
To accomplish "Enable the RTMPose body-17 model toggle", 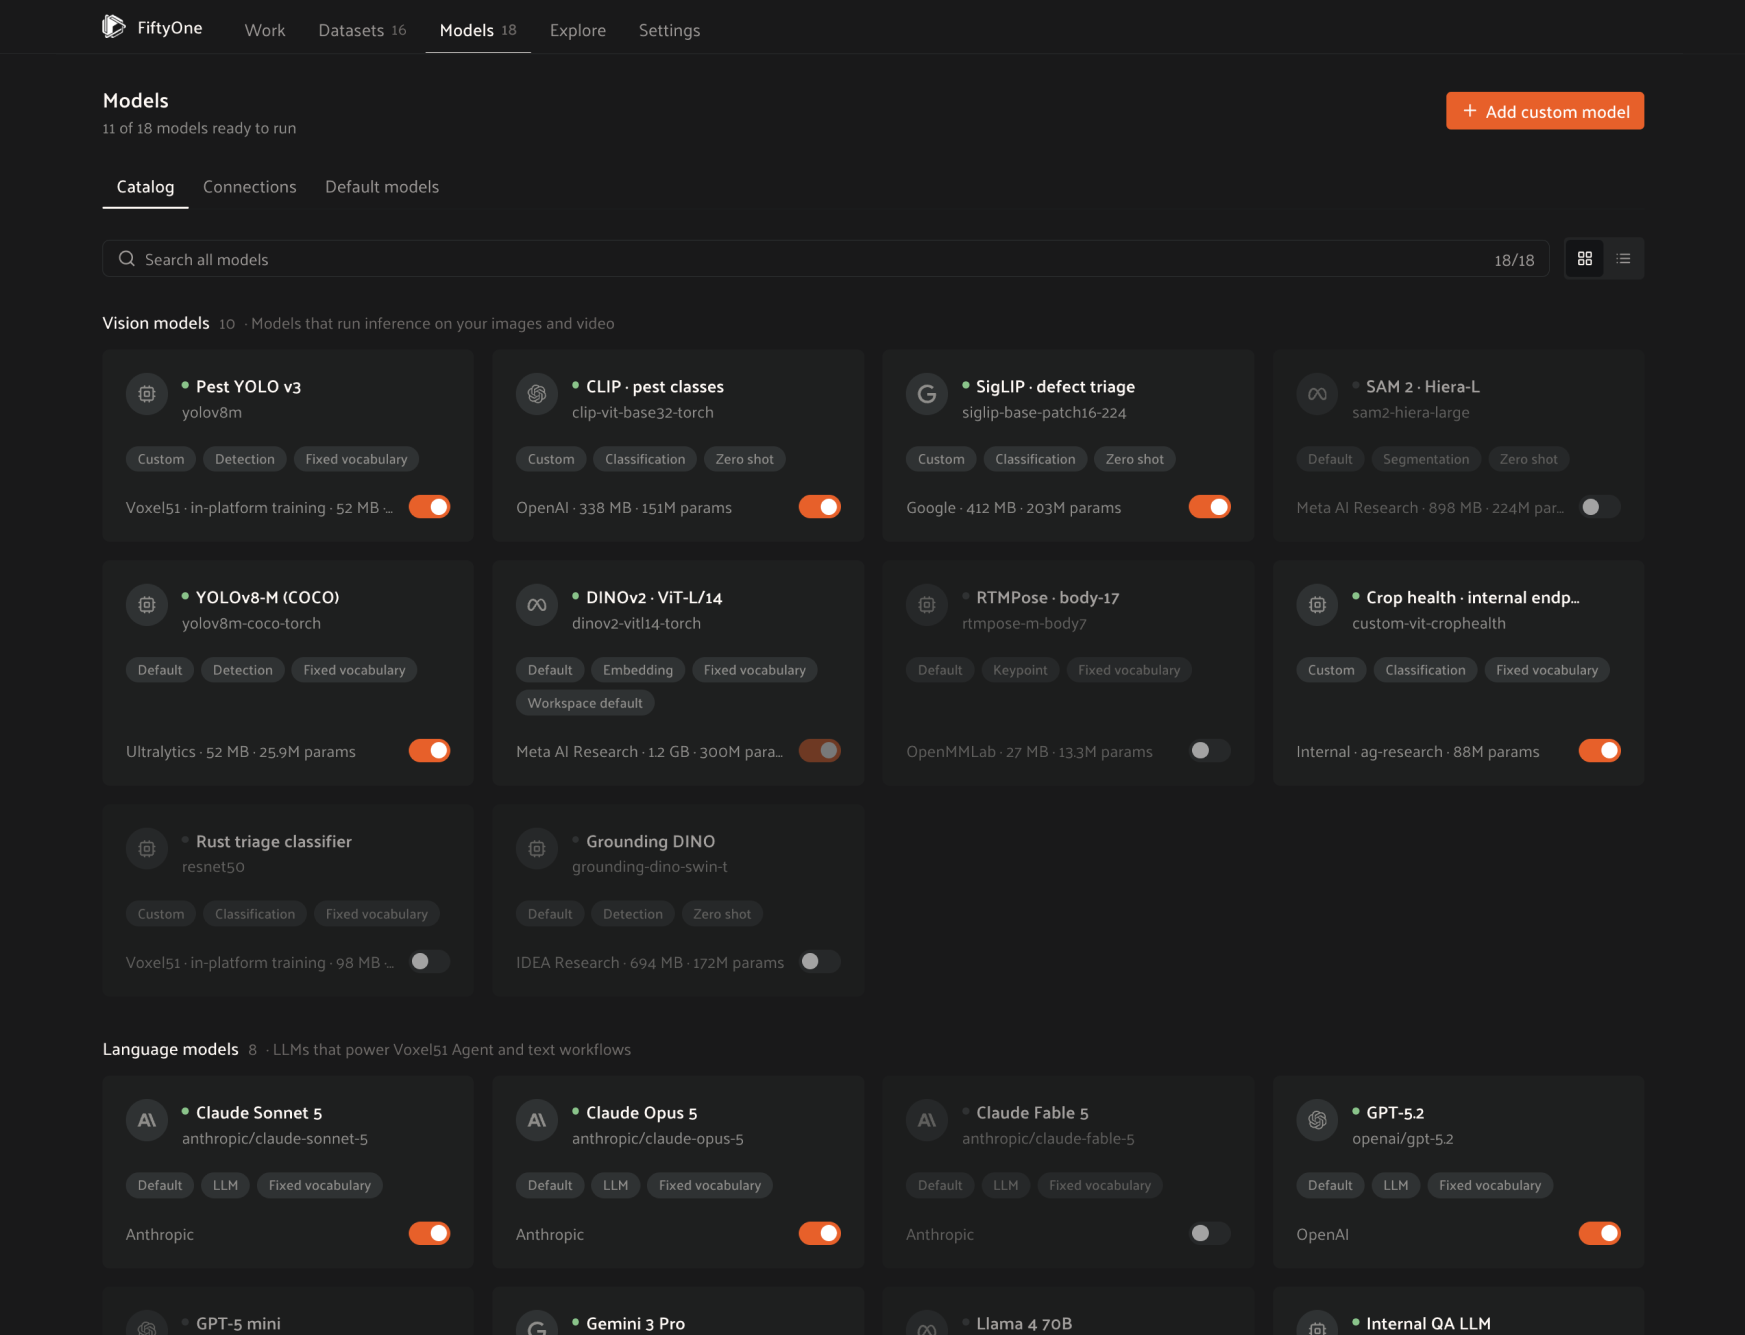I will (x=1210, y=751).
